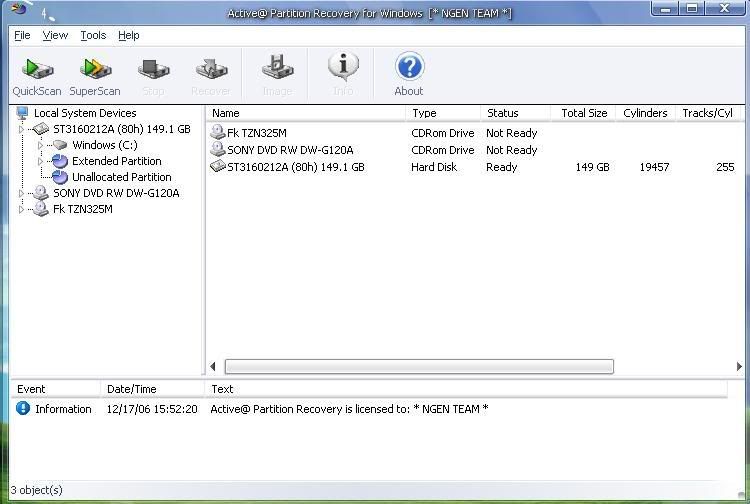This screenshot has width=750, height=504.
Task: Click the Ready status cell
Action: click(501, 167)
